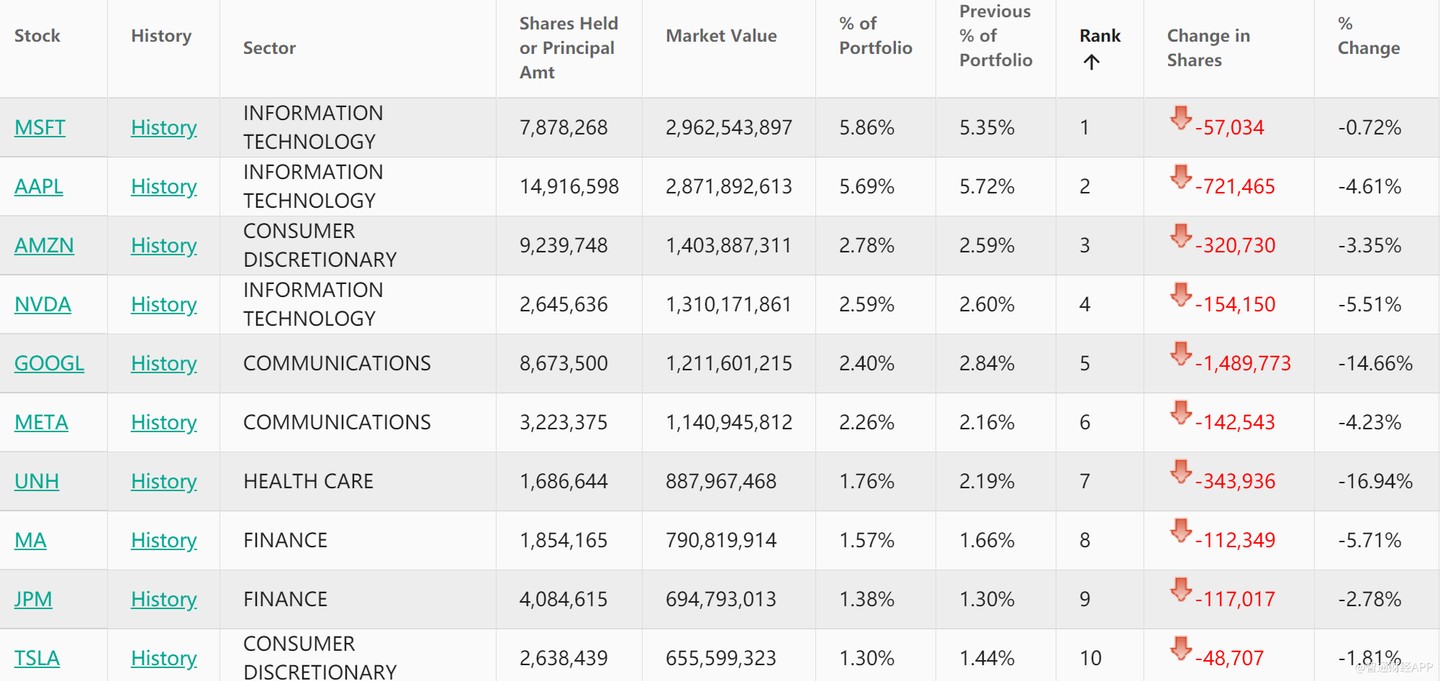Click the red down arrow in AAPL row
1440x681 pixels.
[x=1181, y=179]
